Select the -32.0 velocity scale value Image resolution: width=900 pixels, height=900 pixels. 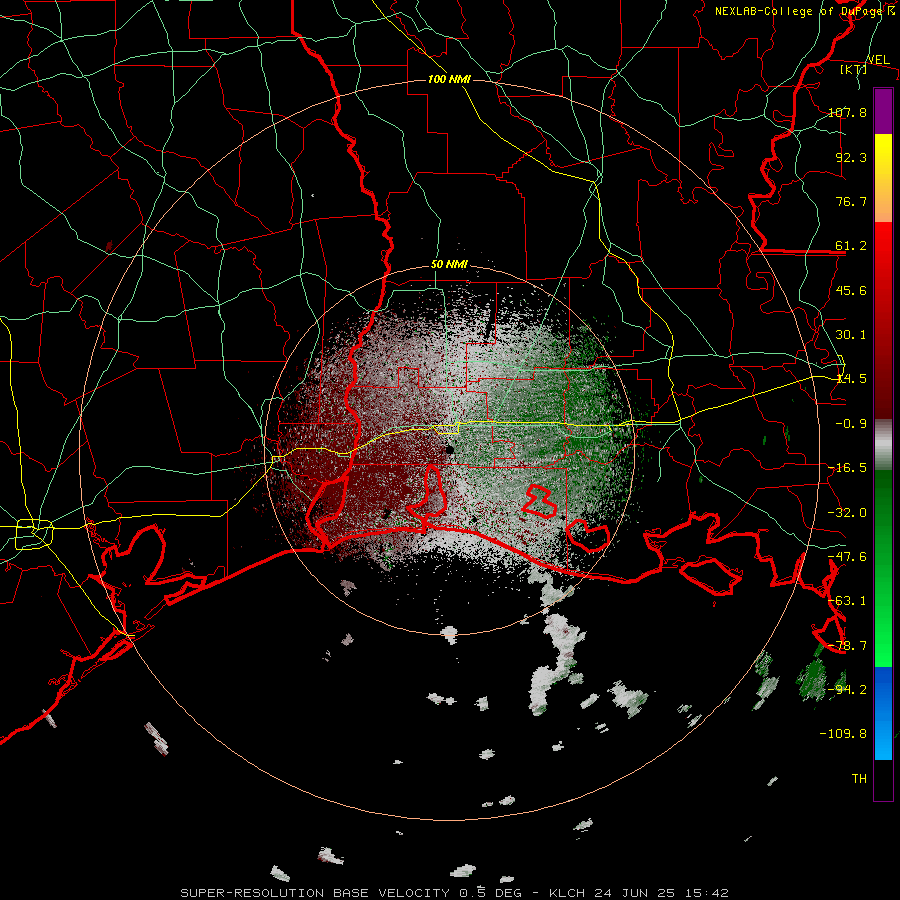click(847, 513)
